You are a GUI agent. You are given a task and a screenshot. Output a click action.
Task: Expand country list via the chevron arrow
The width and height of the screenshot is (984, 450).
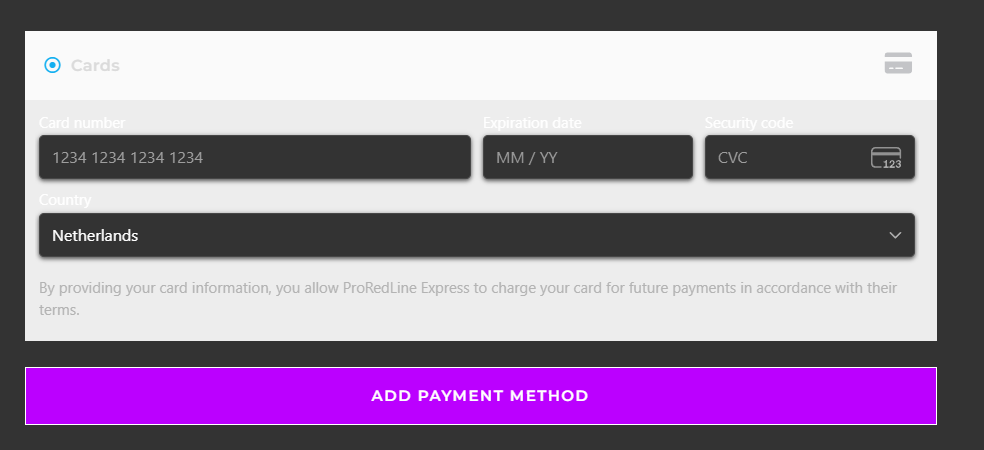[x=895, y=235]
